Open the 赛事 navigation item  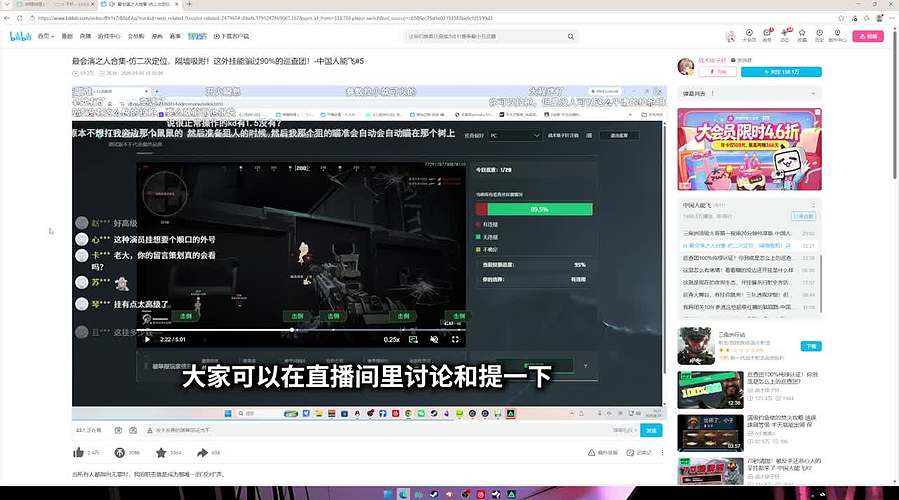click(175, 36)
